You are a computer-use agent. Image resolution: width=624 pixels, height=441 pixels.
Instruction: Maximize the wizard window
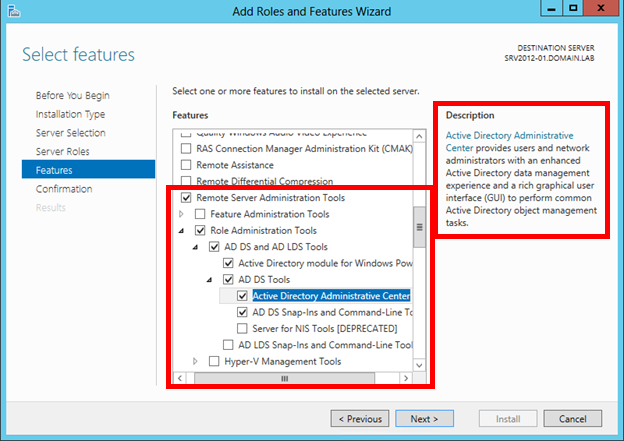pyautogui.click(x=573, y=8)
